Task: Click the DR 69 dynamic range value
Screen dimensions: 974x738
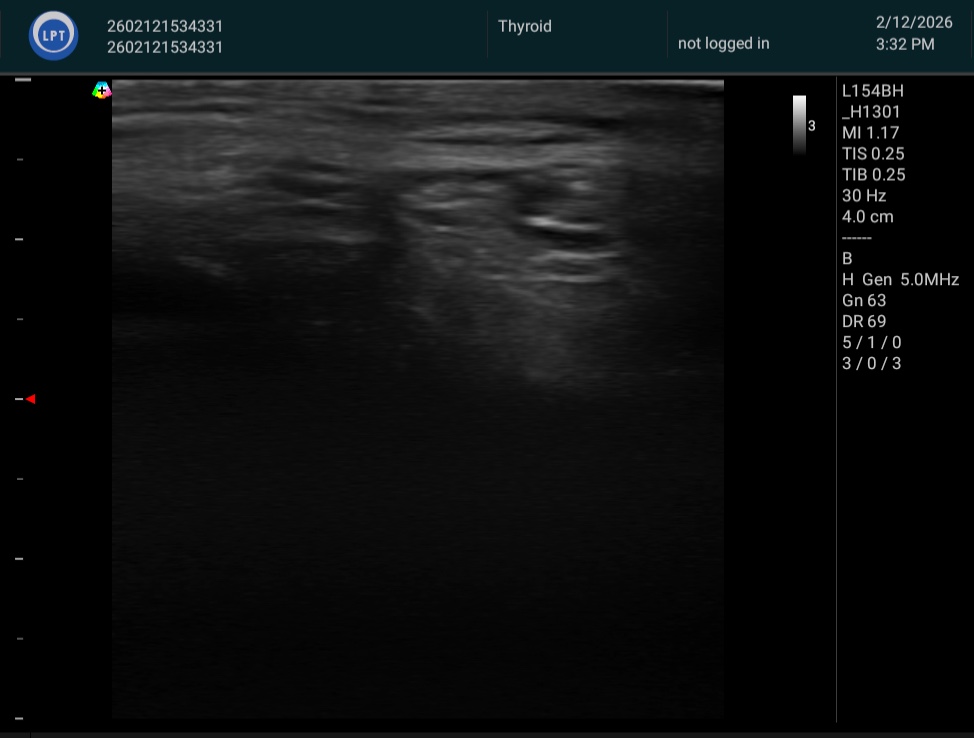Action: pos(864,322)
